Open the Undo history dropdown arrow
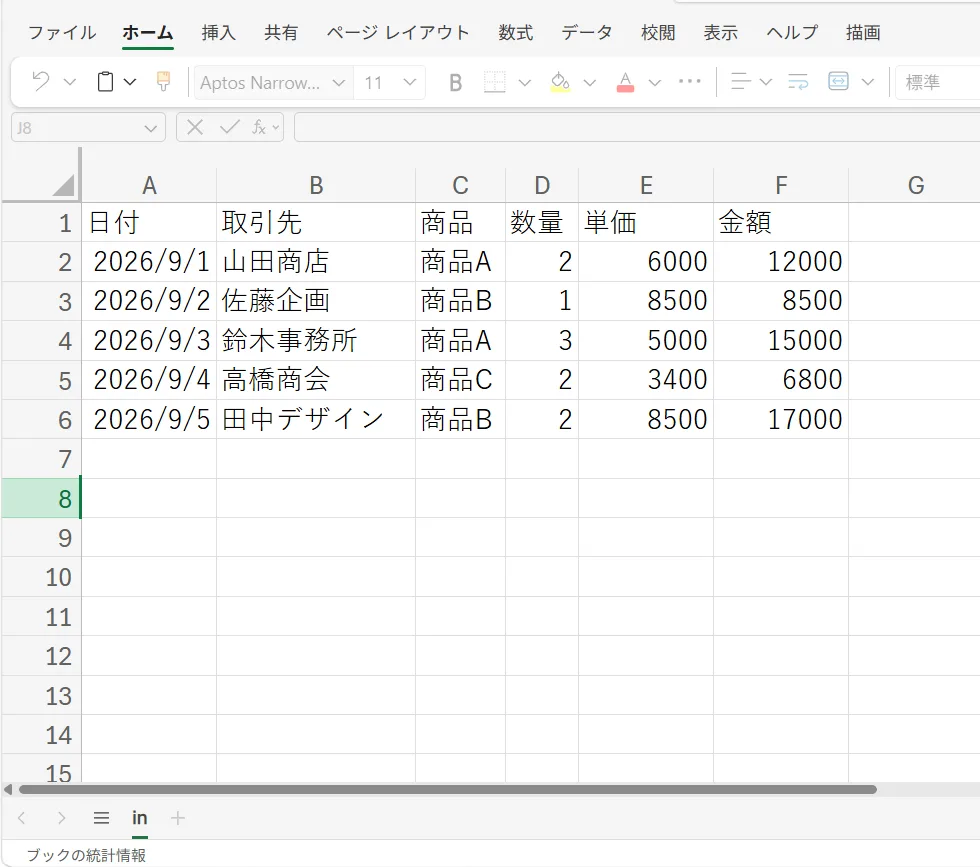Viewport: 980px width, 867px height. [70, 82]
